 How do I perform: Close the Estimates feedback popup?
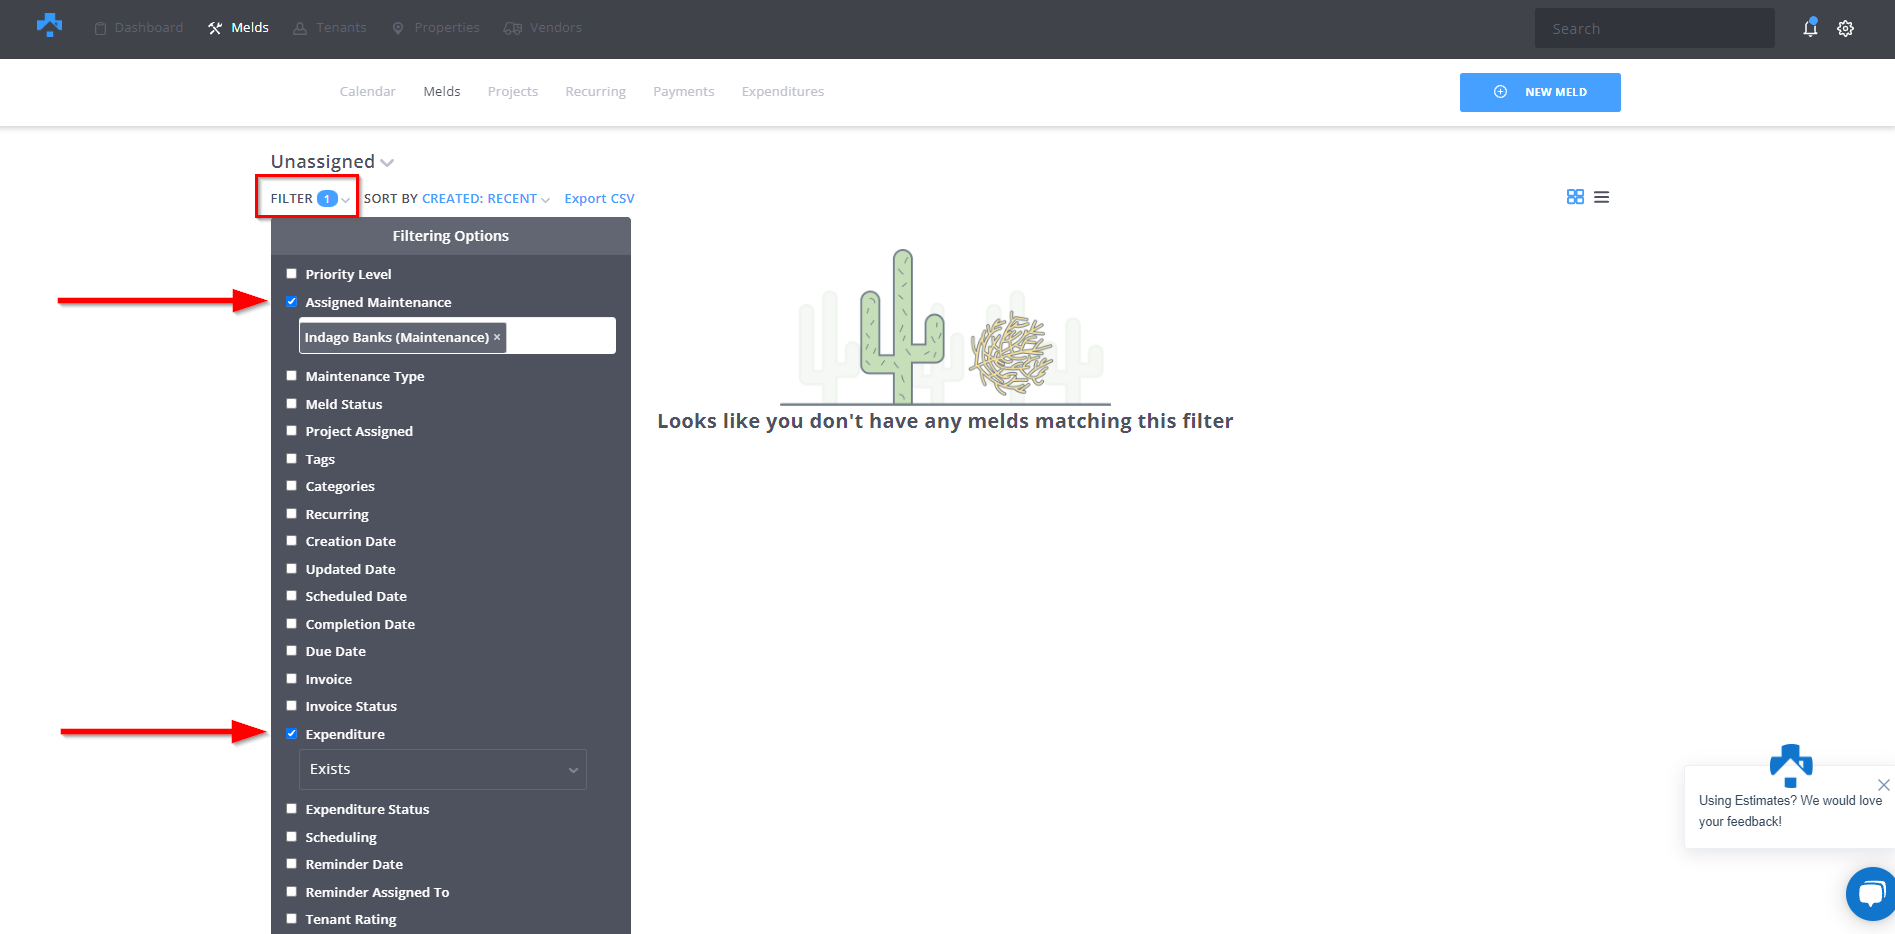[1884, 785]
